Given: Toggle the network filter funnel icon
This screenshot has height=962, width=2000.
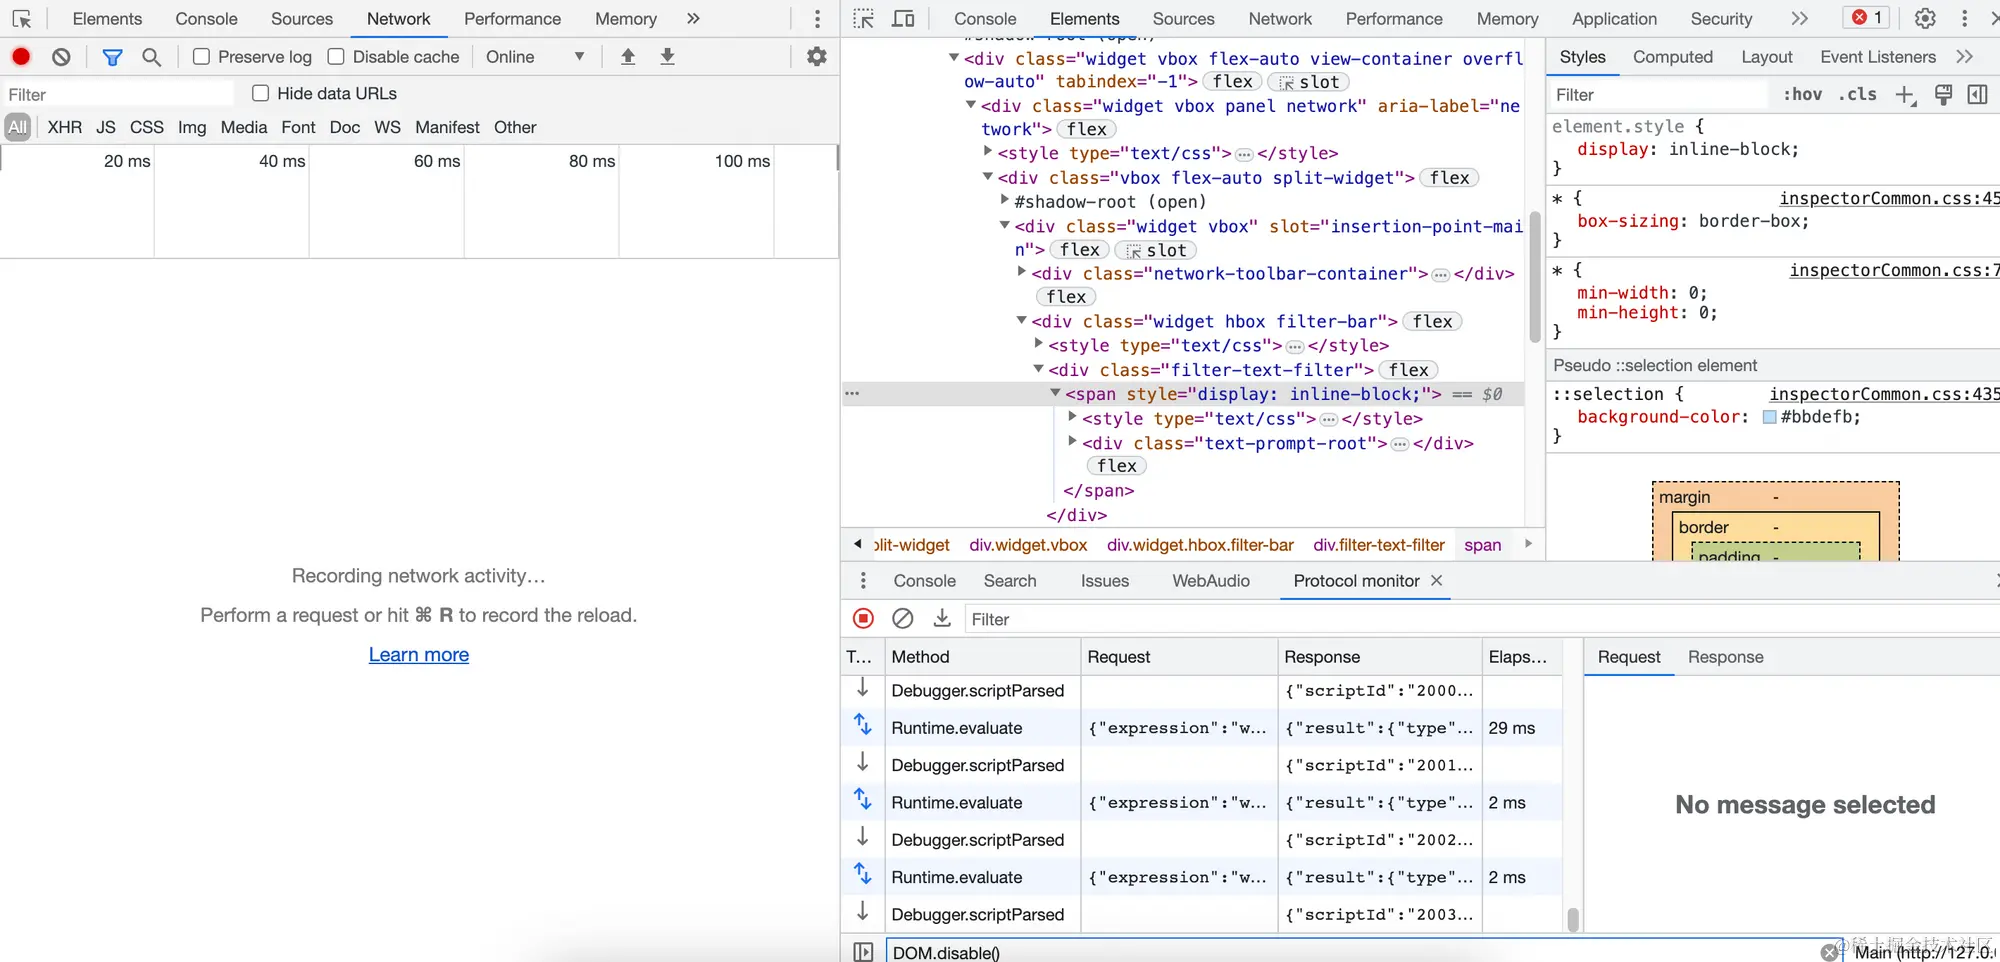Looking at the screenshot, I should click(x=113, y=57).
